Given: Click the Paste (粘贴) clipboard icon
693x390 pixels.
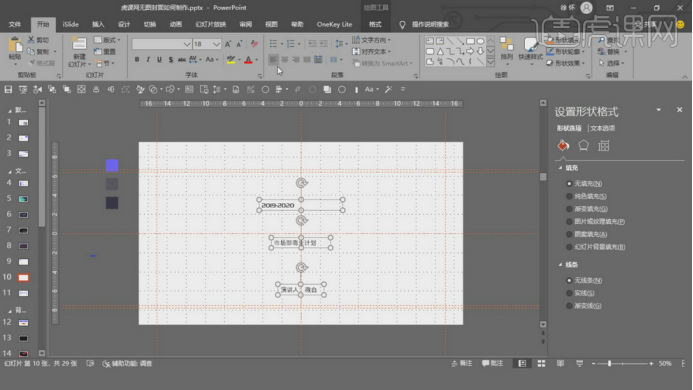Looking at the screenshot, I should tap(15, 45).
